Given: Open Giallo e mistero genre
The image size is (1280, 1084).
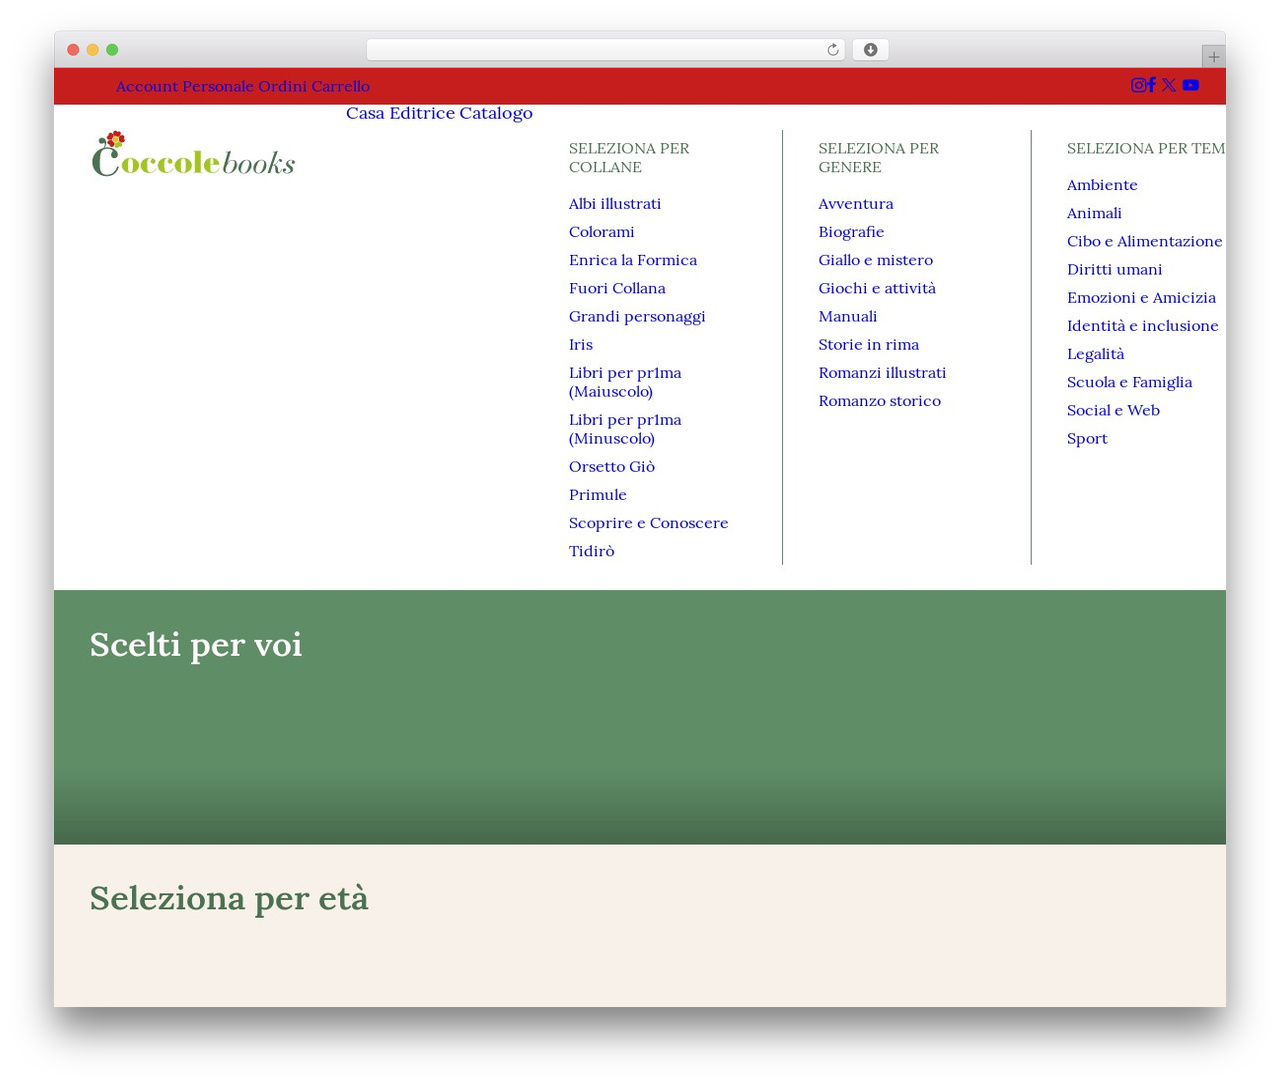Looking at the screenshot, I should [876, 260].
